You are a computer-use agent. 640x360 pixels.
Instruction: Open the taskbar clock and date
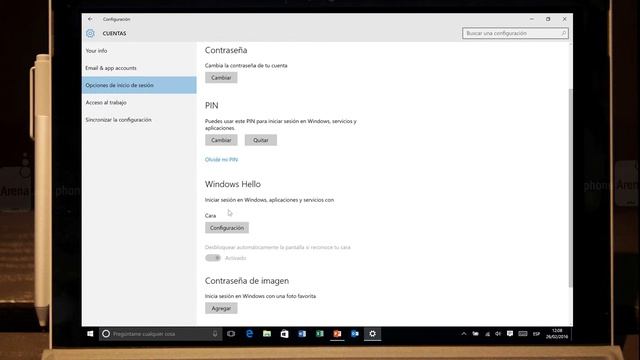coord(557,334)
